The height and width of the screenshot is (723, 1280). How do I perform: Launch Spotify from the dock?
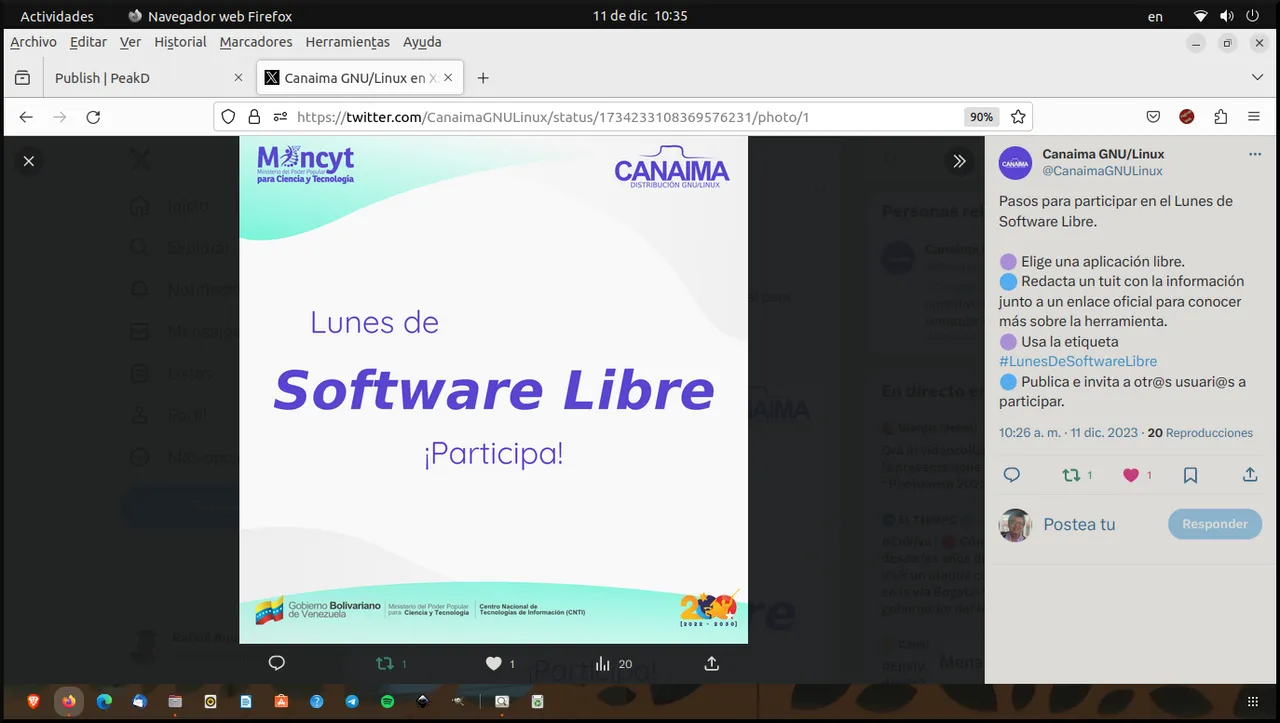387,702
